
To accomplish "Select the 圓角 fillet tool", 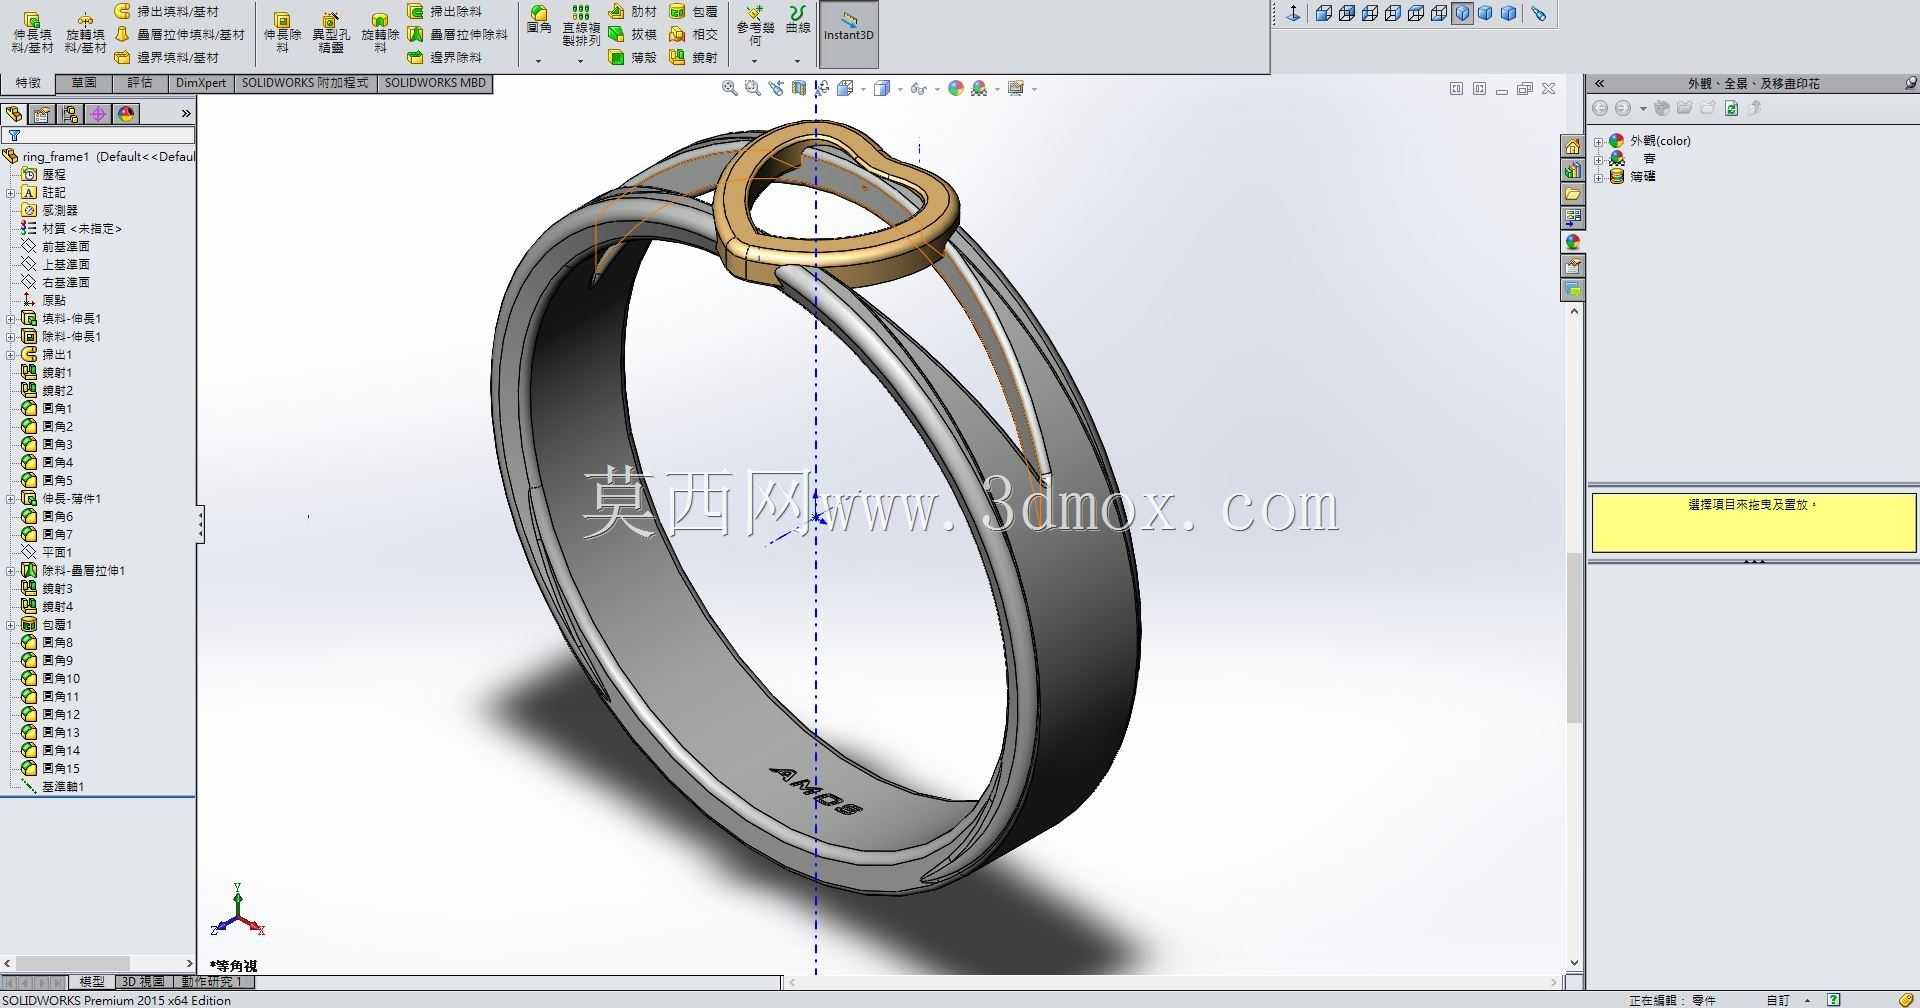I will tap(539, 20).
